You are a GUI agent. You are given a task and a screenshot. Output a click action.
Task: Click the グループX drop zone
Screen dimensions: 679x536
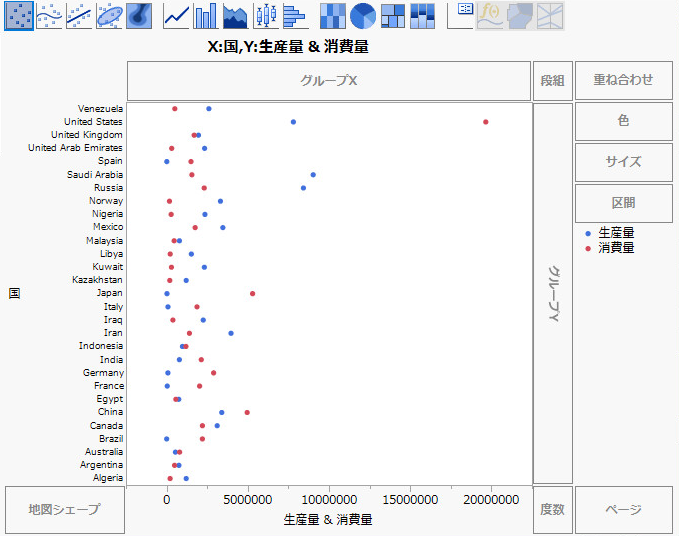(x=329, y=80)
